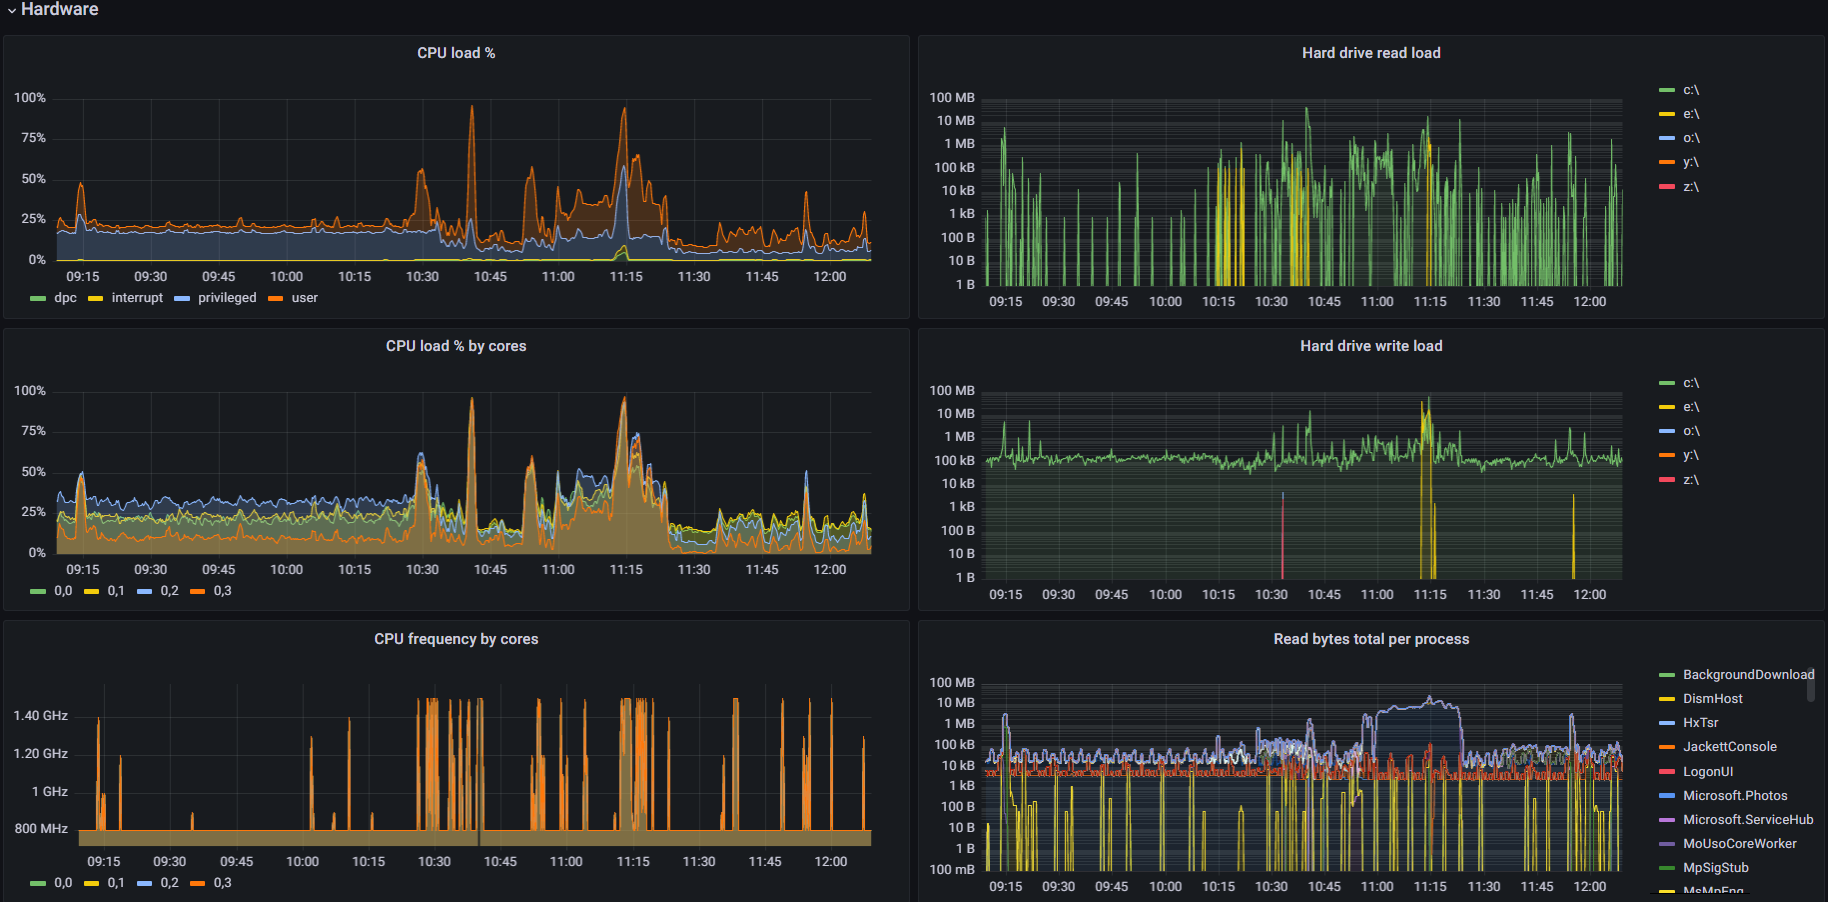The image size is (1828, 902).
Task: Open the CPU frequency by cores panel menu
Action: coord(456,639)
